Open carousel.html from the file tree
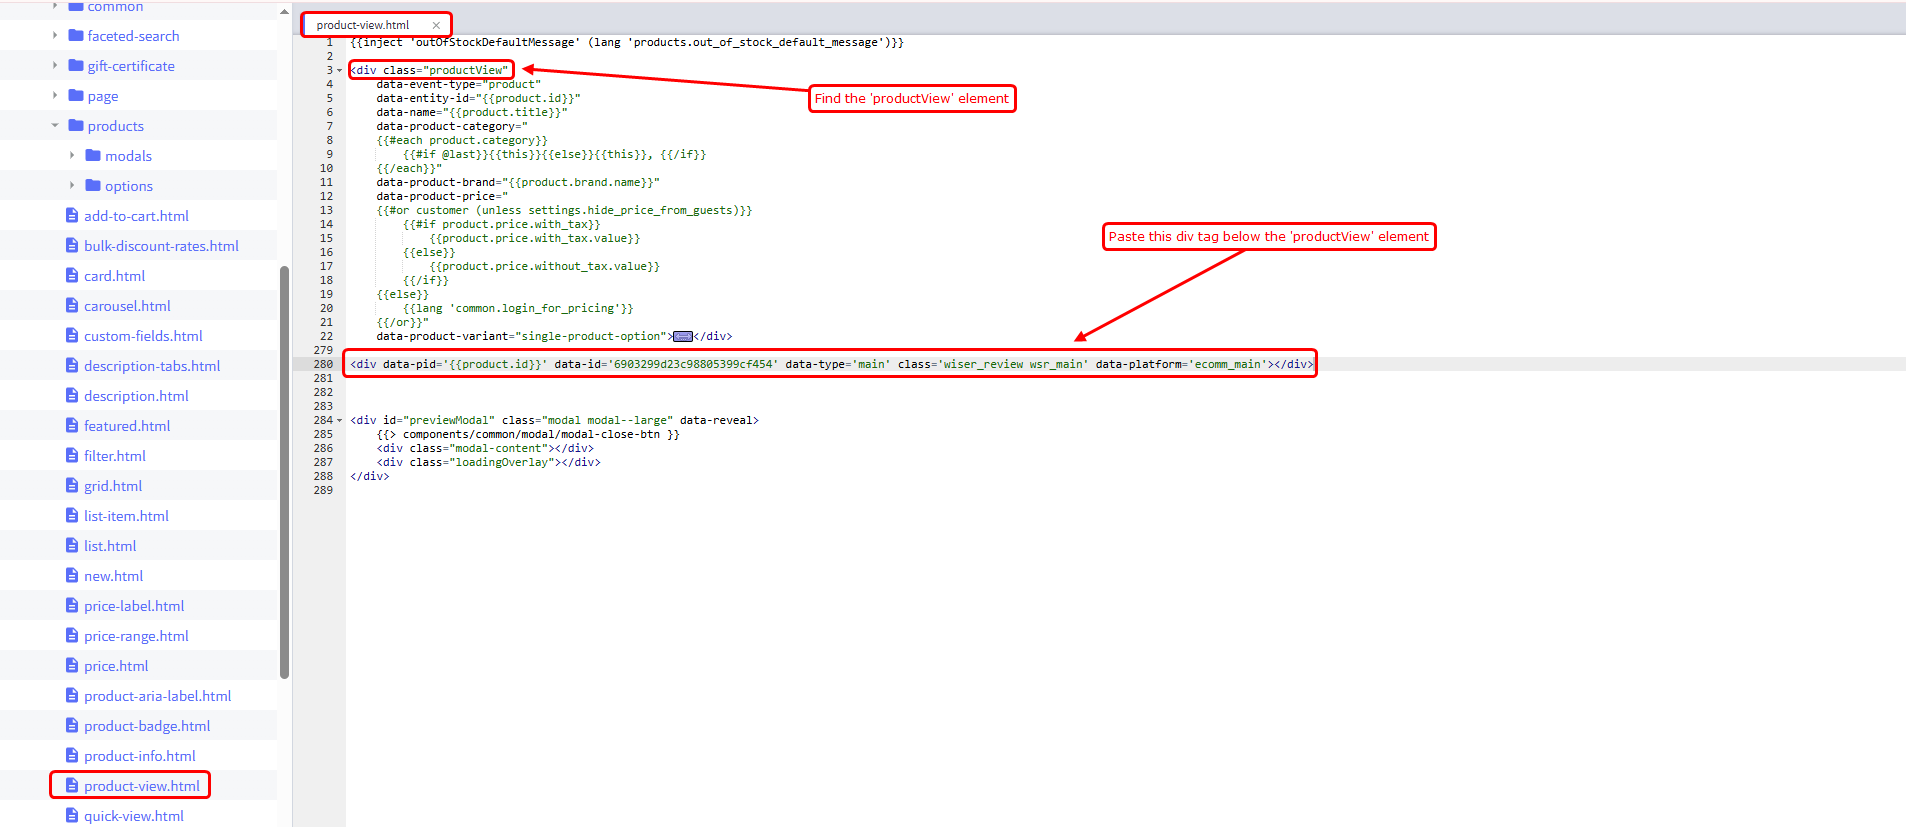The width and height of the screenshot is (1906, 827). pos(127,306)
